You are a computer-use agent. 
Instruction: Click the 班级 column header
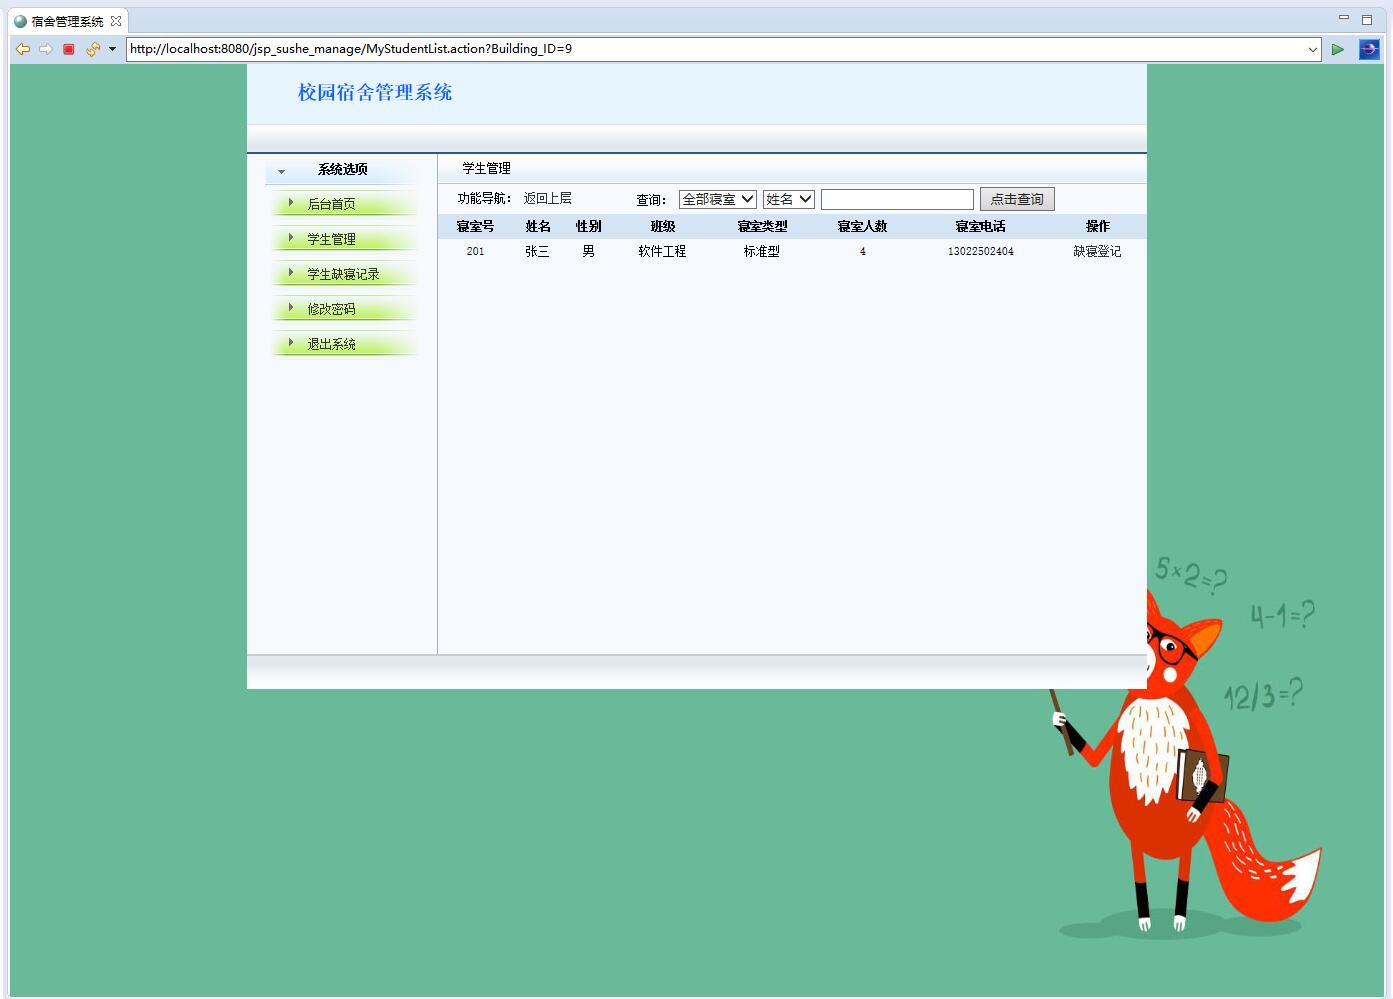(663, 227)
